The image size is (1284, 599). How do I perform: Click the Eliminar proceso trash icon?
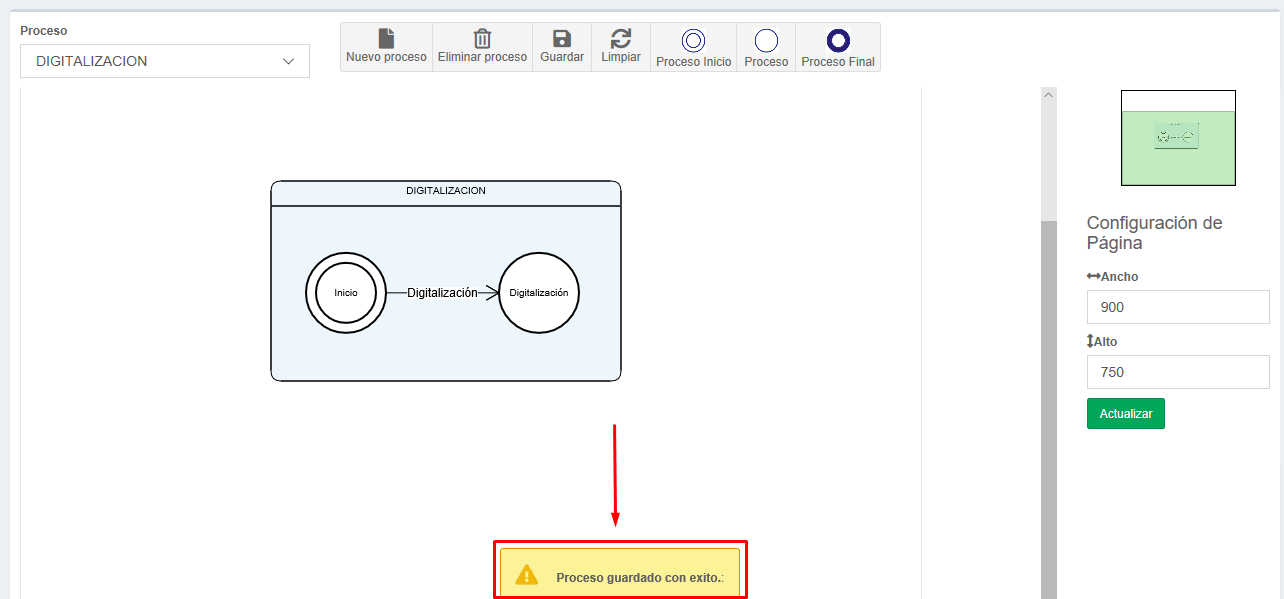482,39
